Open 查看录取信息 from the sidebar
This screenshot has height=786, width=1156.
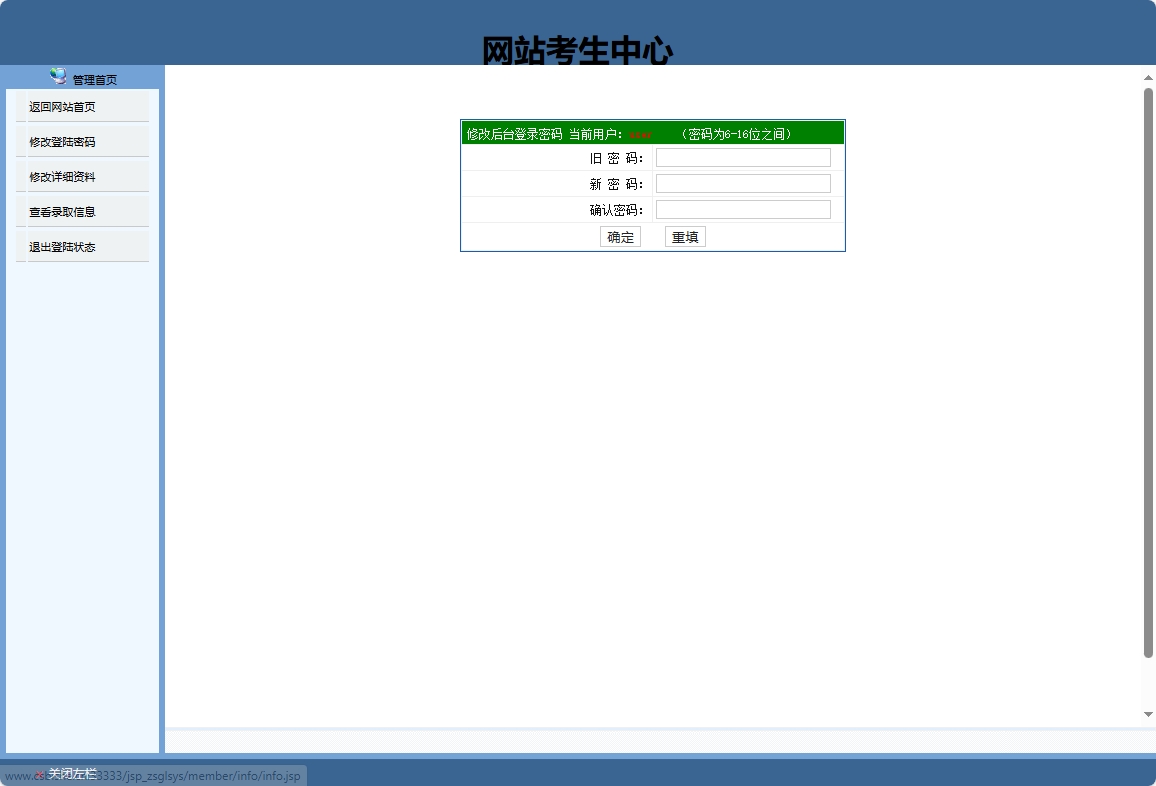[64, 211]
